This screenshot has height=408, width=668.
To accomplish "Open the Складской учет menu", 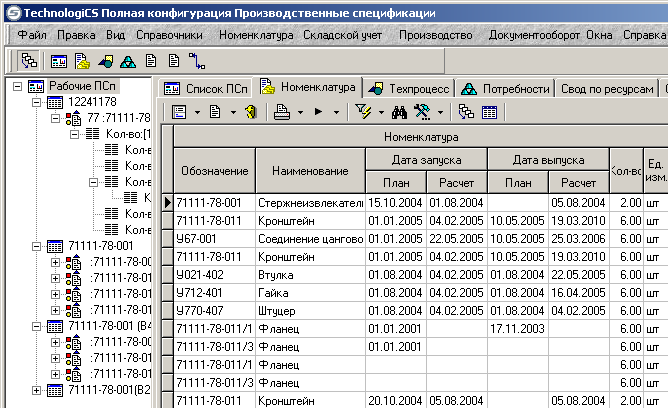I will pyautogui.click(x=344, y=35).
